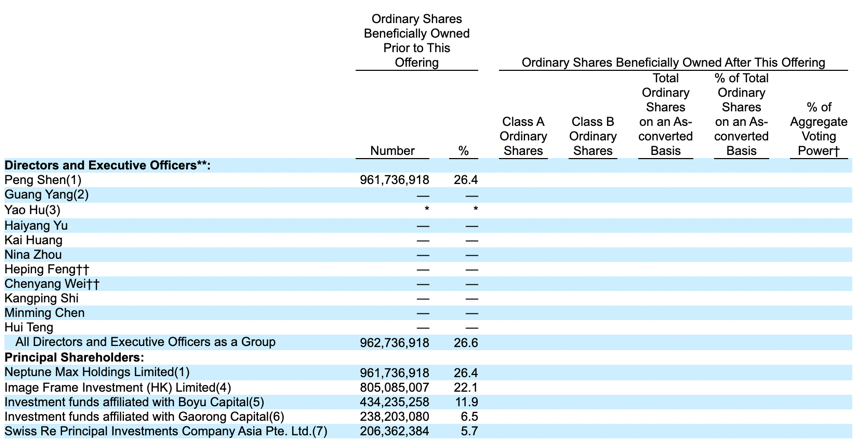
Task: Click the 11.9 percentage value
Action: (467, 402)
